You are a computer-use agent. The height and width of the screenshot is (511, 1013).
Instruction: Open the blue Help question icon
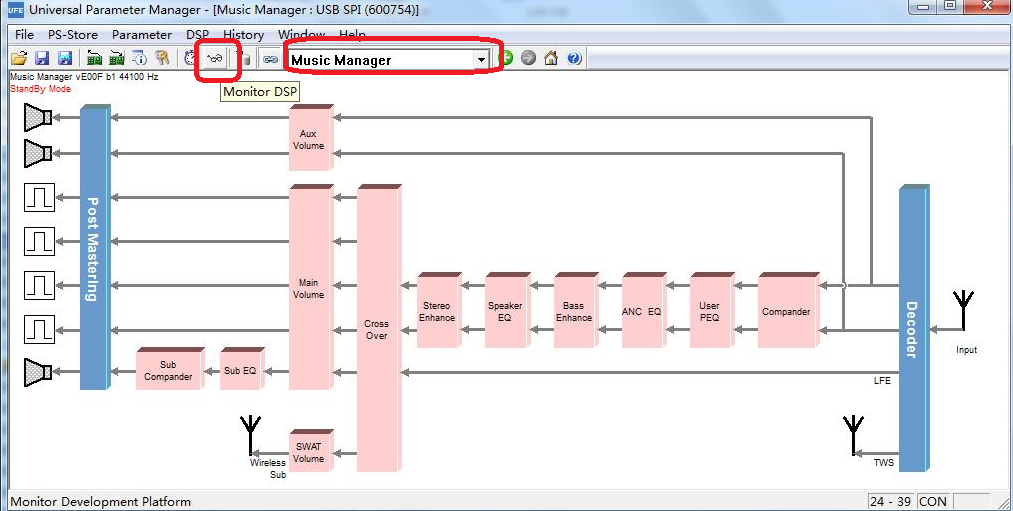pos(574,58)
